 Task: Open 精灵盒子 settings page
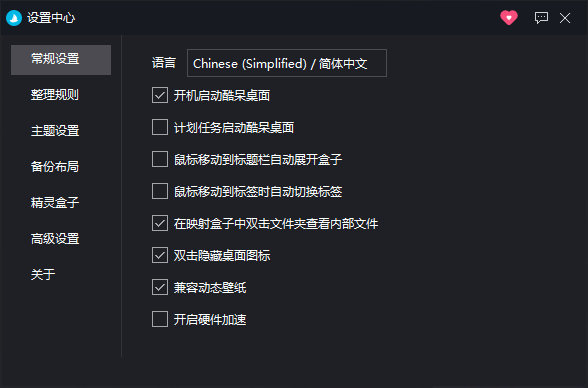click(x=55, y=202)
